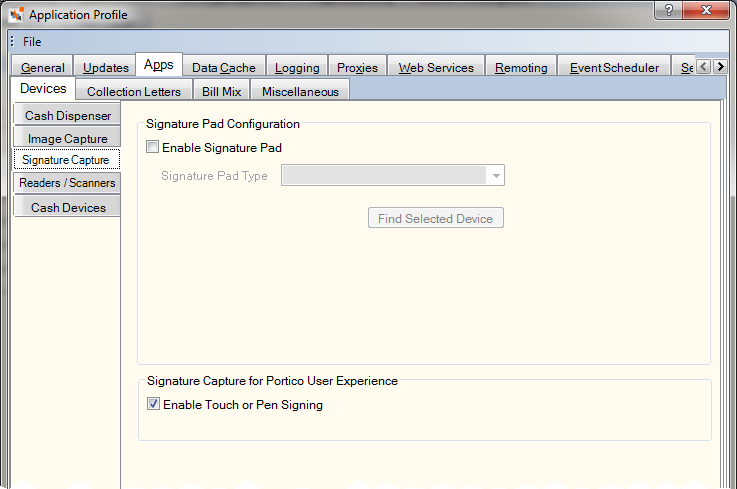Screen dimensions: 737x489
Task: Tick the Enable Signature Pad checkbox
Action: coord(152,147)
